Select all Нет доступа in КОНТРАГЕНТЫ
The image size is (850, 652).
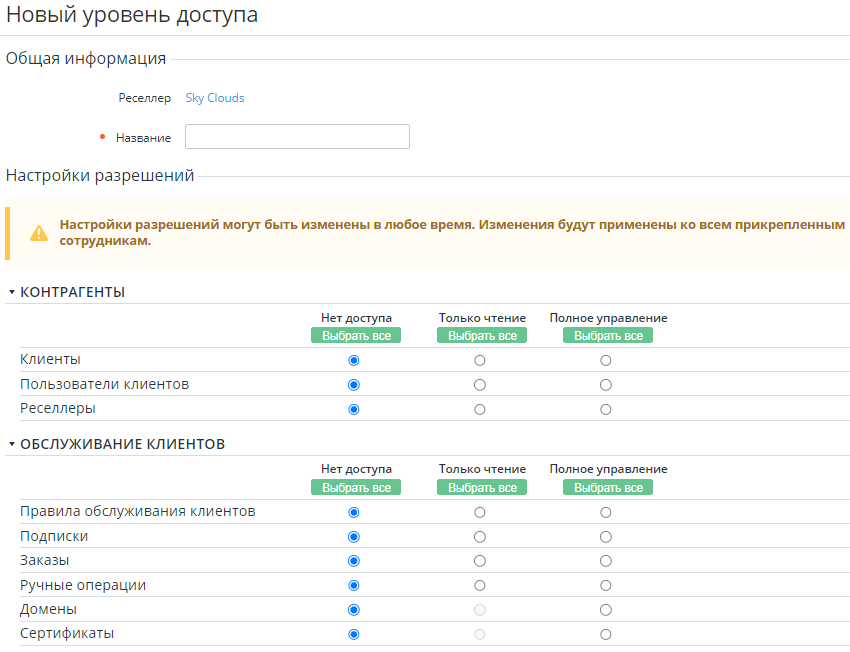point(356,336)
